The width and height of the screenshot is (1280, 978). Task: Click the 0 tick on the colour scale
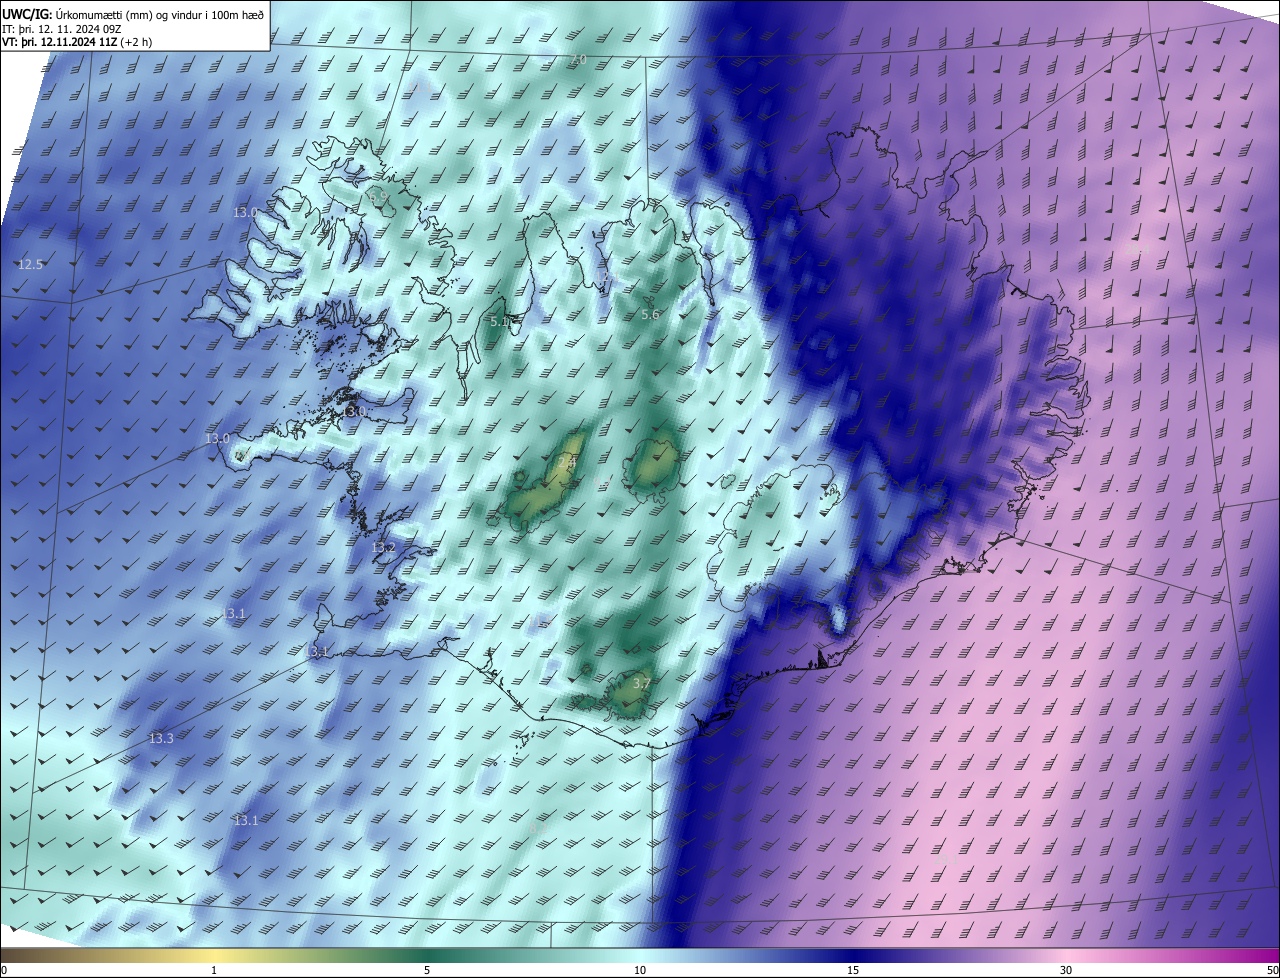pos(4,970)
